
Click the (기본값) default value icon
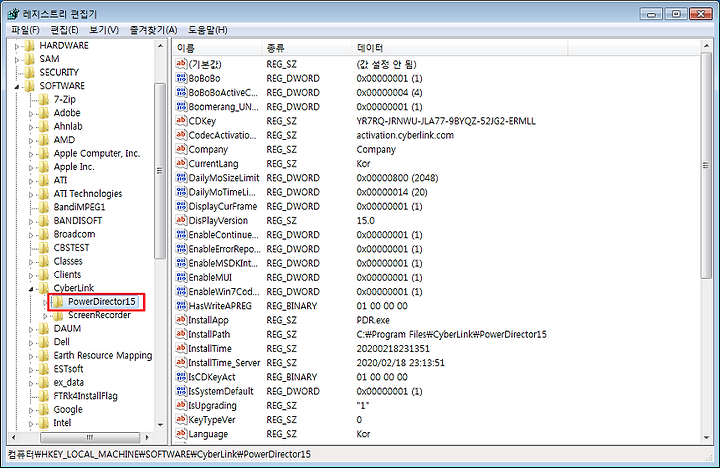tap(181, 64)
